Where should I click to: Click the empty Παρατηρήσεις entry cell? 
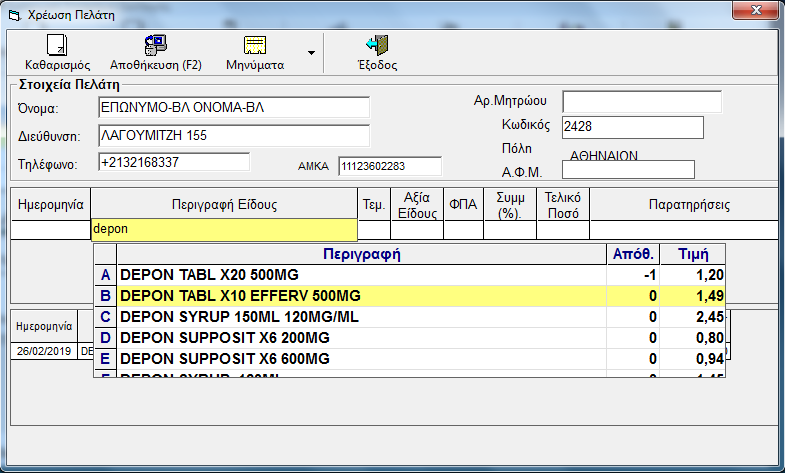click(x=684, y=230)
